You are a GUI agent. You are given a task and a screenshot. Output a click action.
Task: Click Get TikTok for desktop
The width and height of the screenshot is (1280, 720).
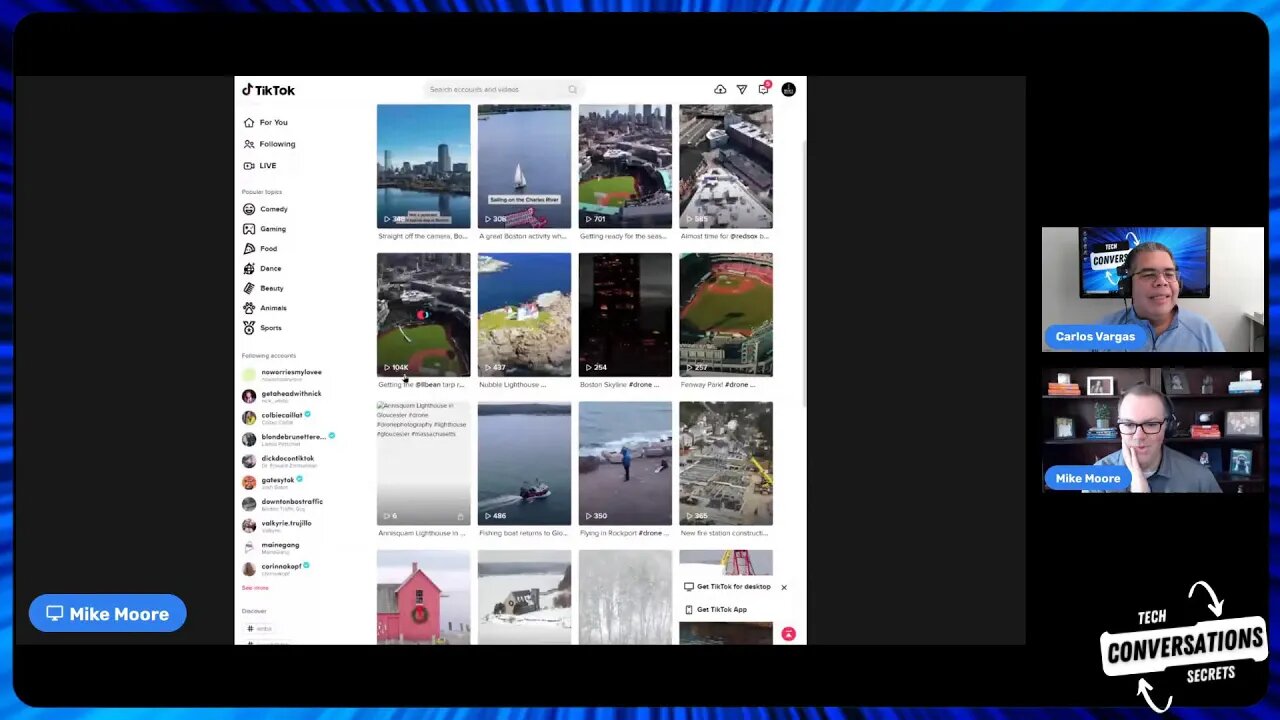click(x=728, y=587)
